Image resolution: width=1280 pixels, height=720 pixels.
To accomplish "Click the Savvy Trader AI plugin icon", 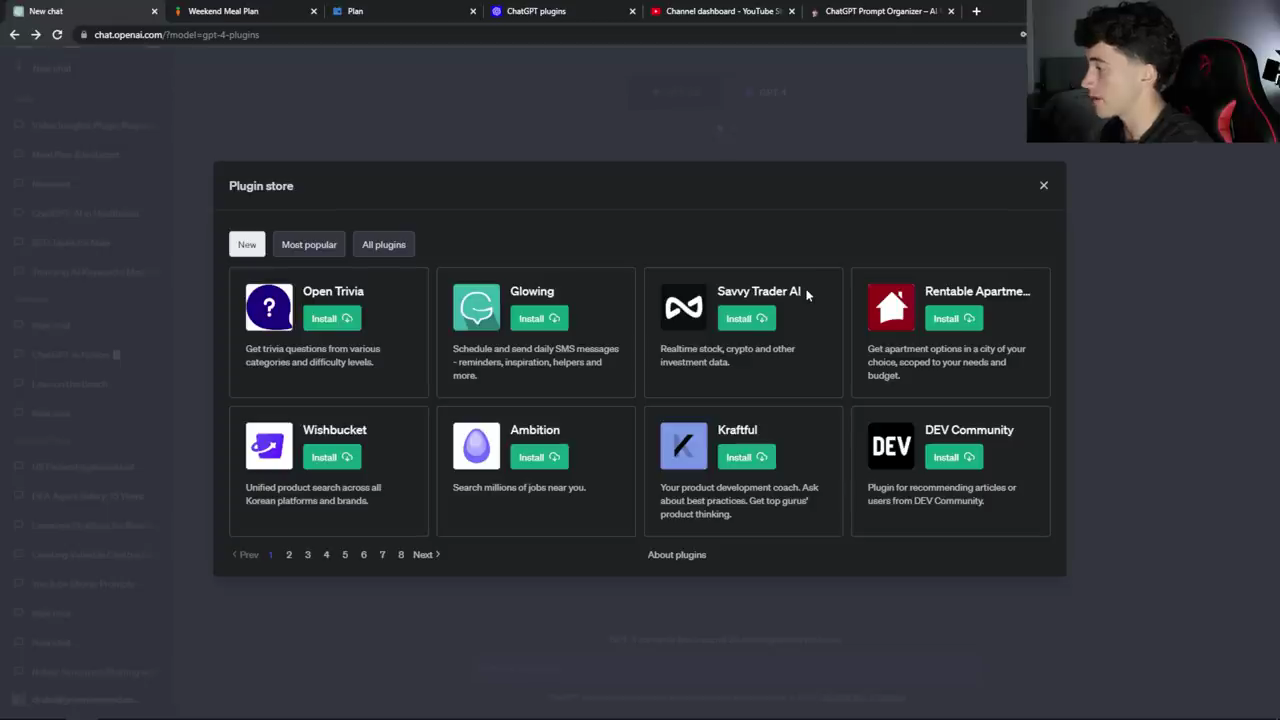I will 684,307.
